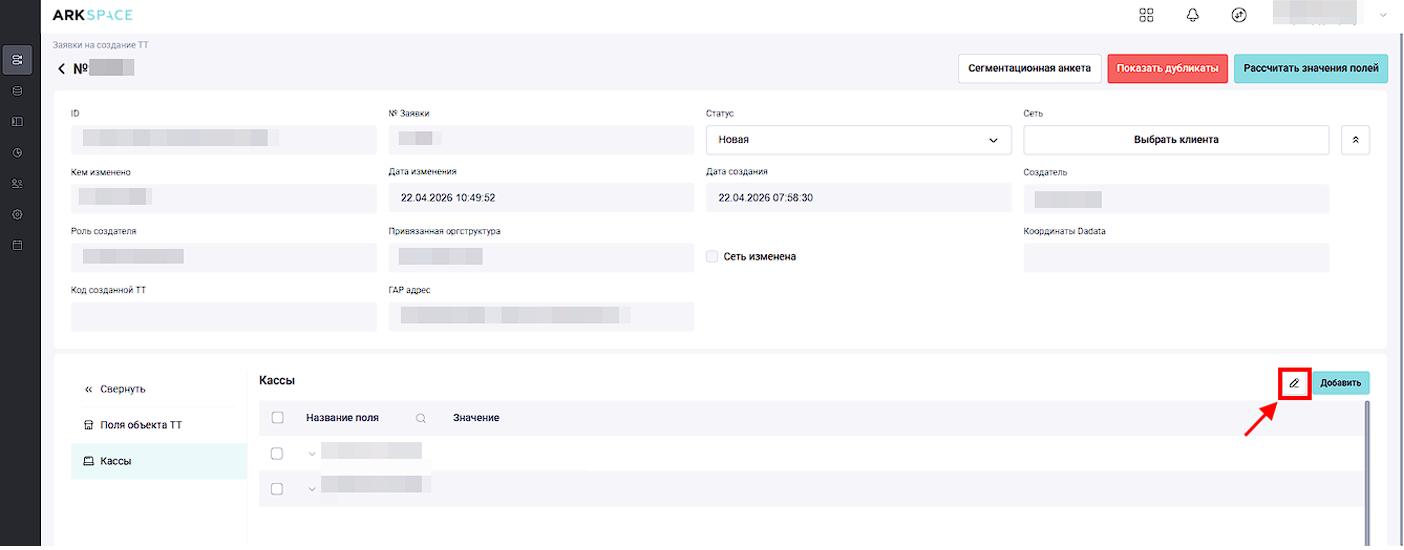1404x550 pixels.
Task: Click the circular swap arrows icon in header
Action: 1238,15
